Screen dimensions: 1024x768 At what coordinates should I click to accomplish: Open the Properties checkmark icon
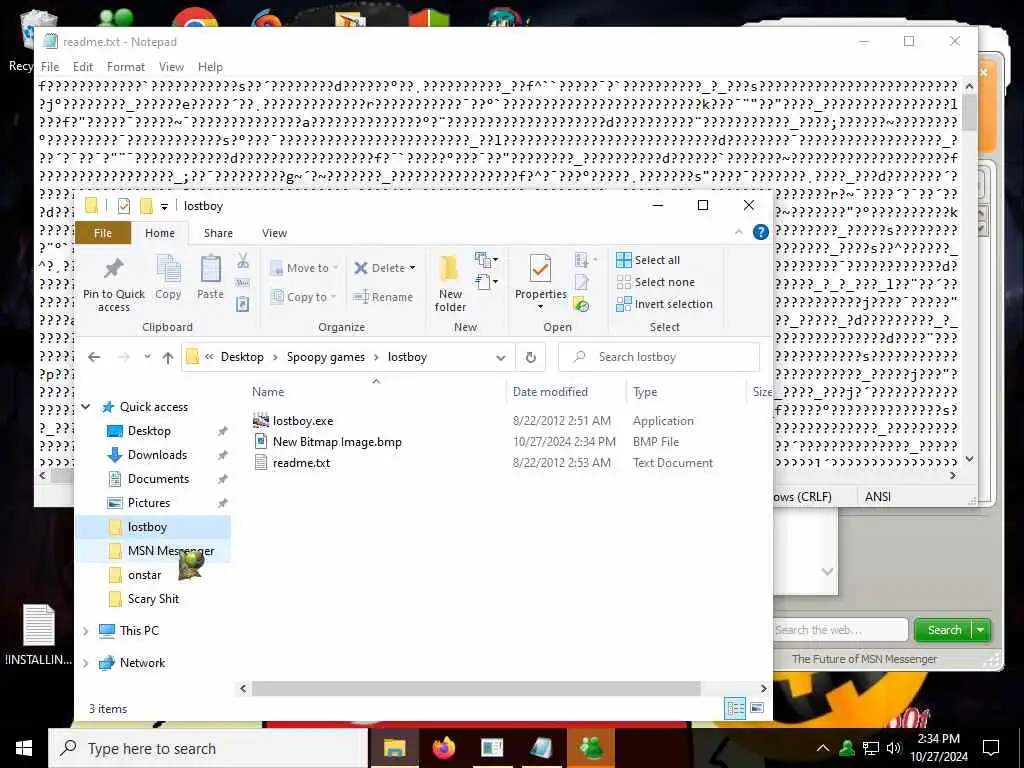[x=540, y=270]
